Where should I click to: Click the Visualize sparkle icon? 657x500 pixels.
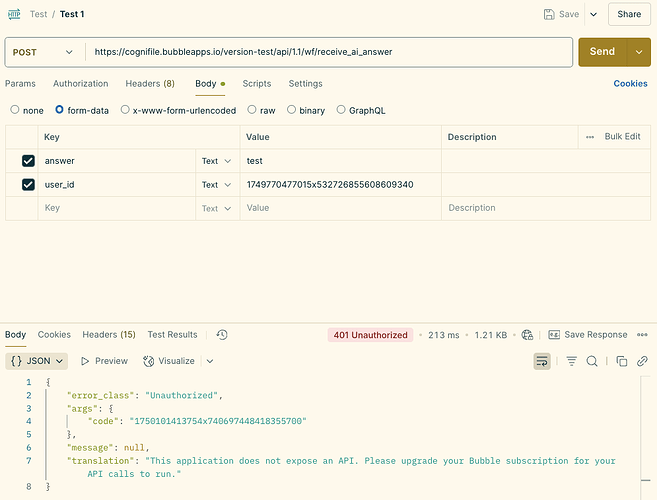coord(148,361)
